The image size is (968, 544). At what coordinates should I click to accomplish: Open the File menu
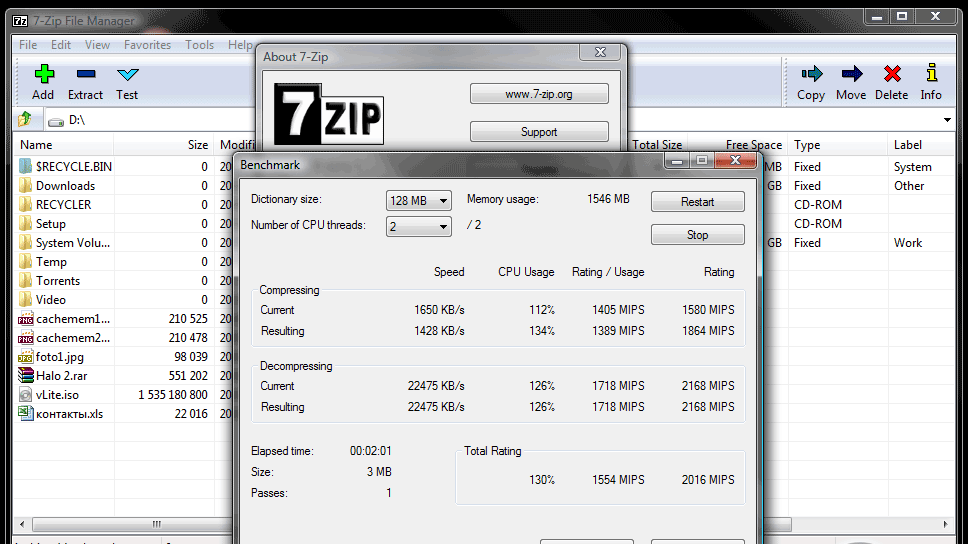click(x=28, y=45)
